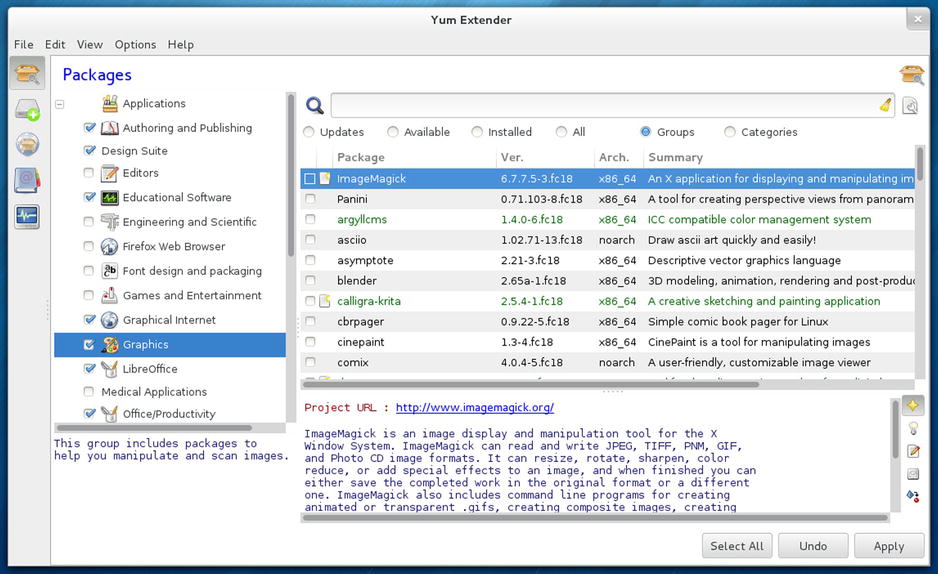
Task: Open the imagemagick.org project link
Action: pyautogui.click(x=475, y=408)
